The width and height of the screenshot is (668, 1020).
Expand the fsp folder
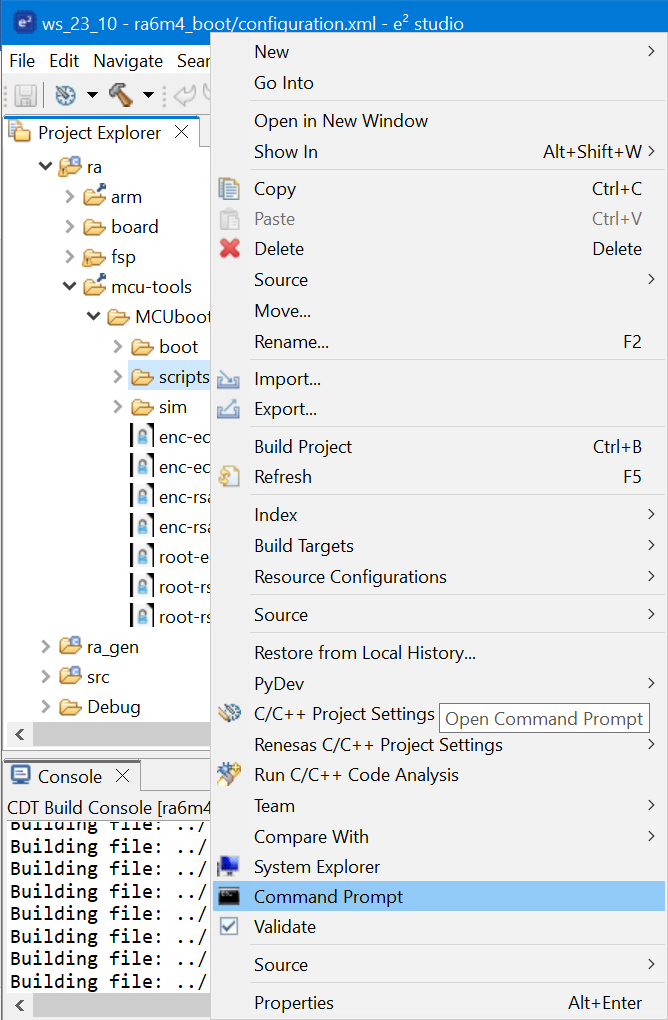coord(70,256)
